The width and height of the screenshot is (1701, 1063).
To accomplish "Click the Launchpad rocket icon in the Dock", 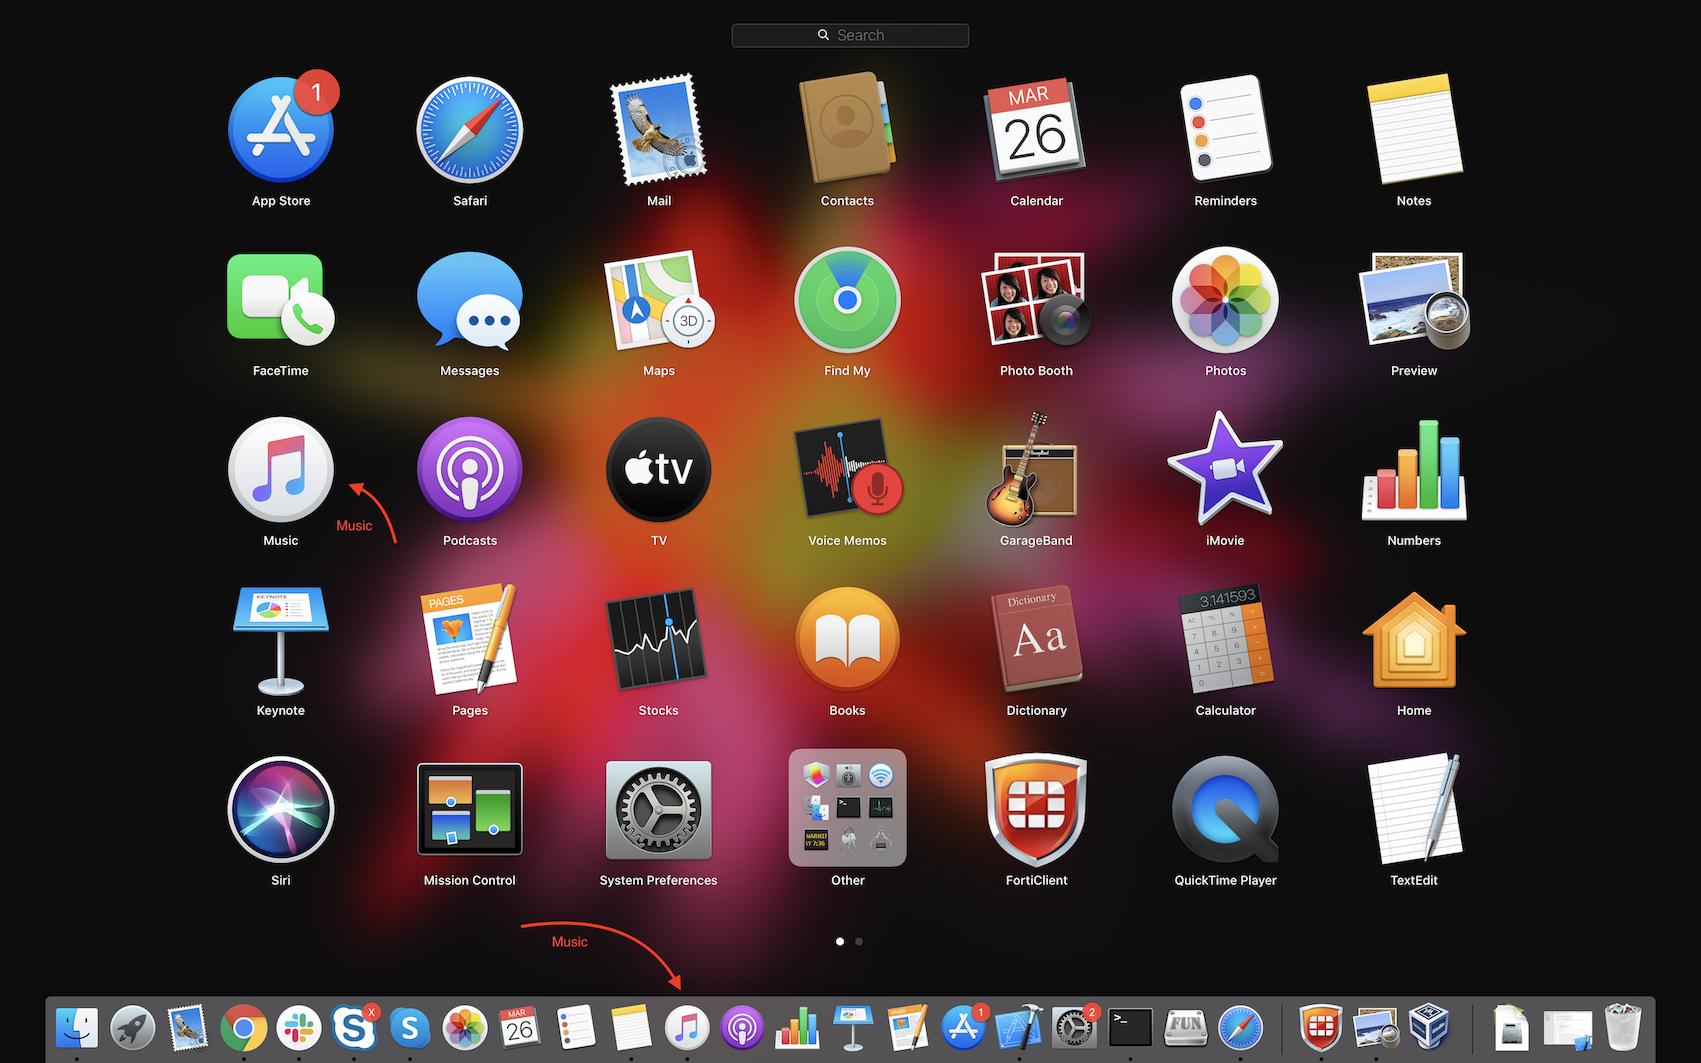I will [x=132, y=1027].
